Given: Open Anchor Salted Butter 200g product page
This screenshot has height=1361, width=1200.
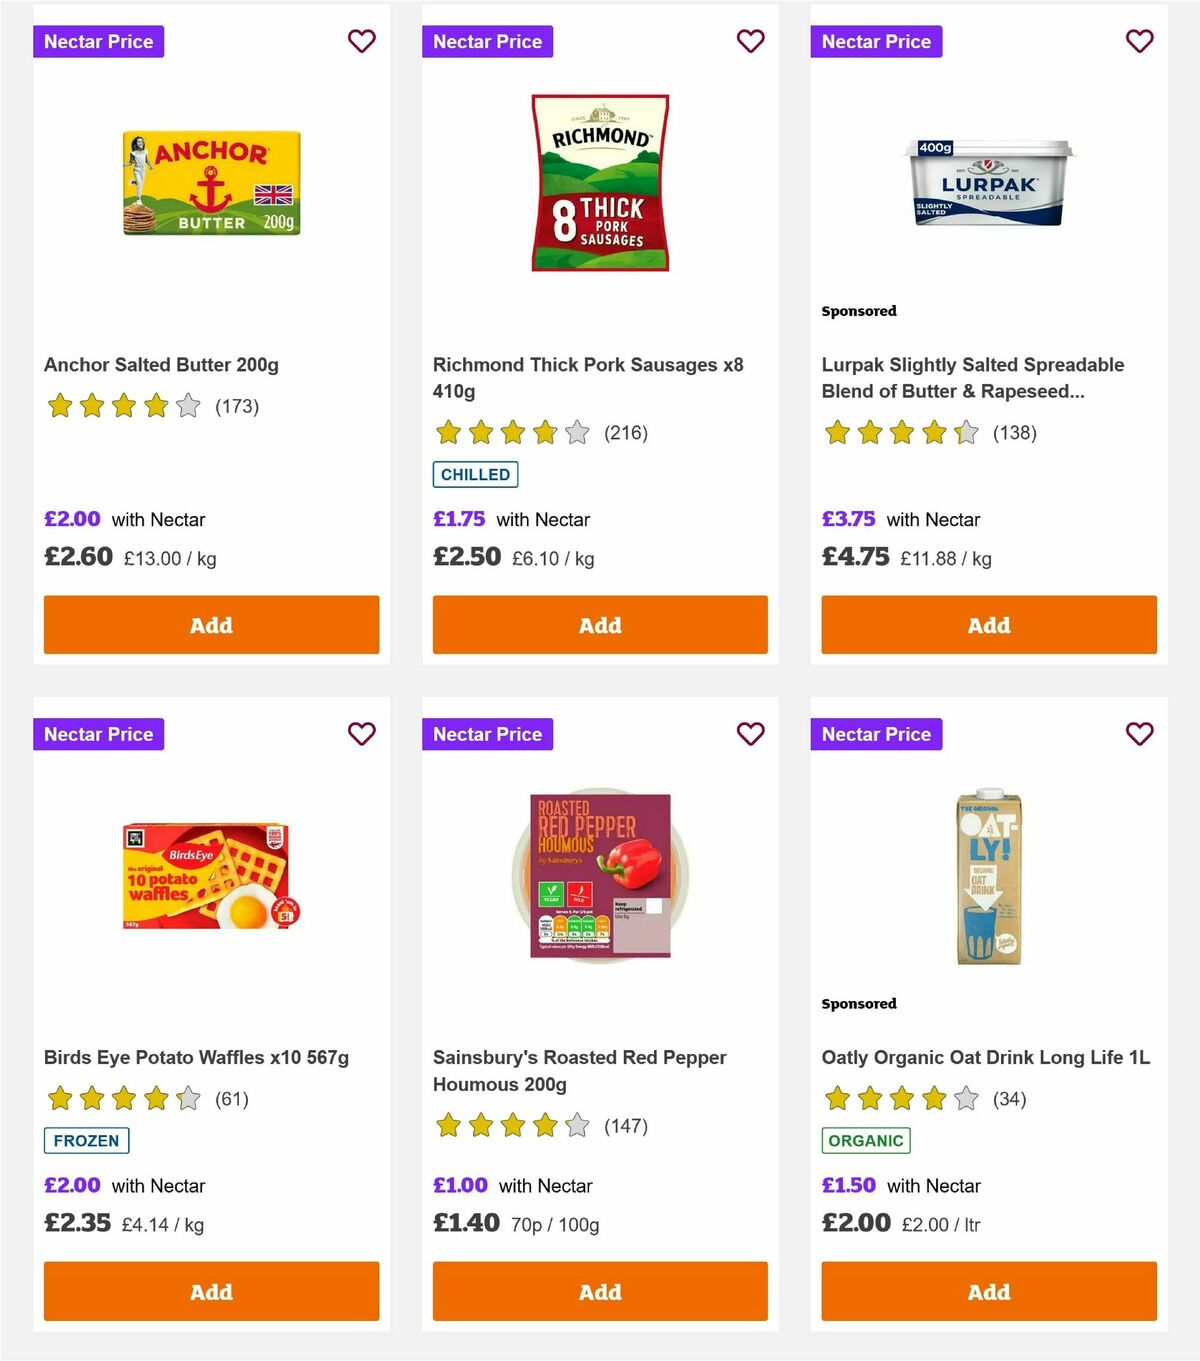Looking at the screenshot, I should point(161,365).
